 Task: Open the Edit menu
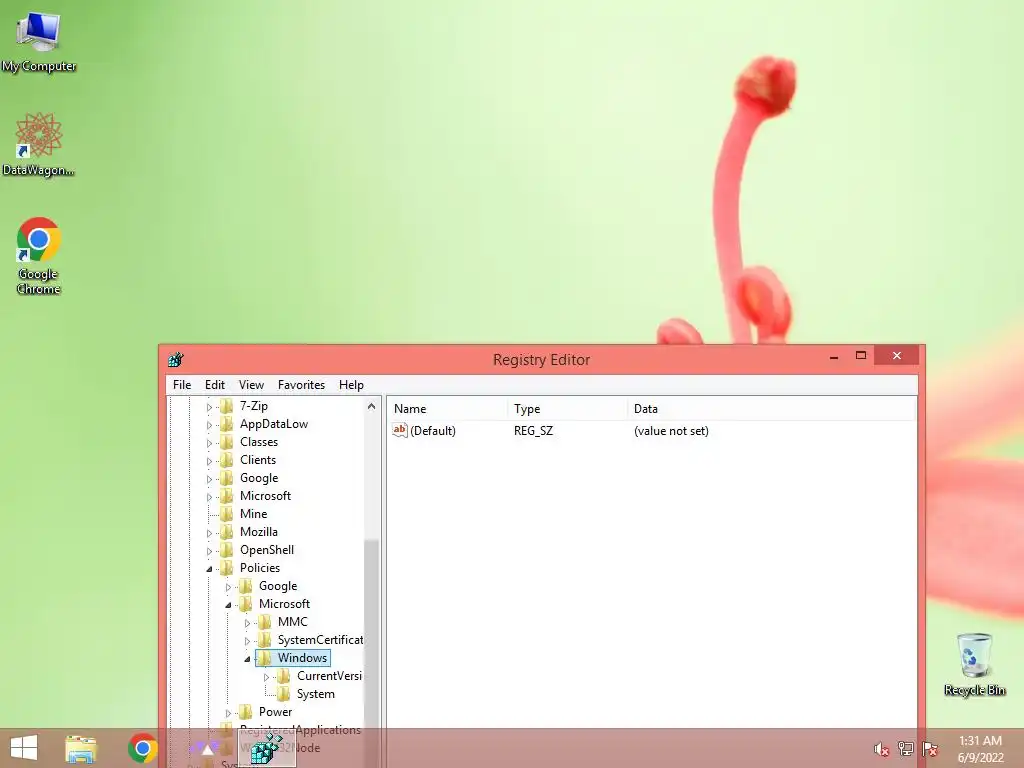(x=214, y=385)
